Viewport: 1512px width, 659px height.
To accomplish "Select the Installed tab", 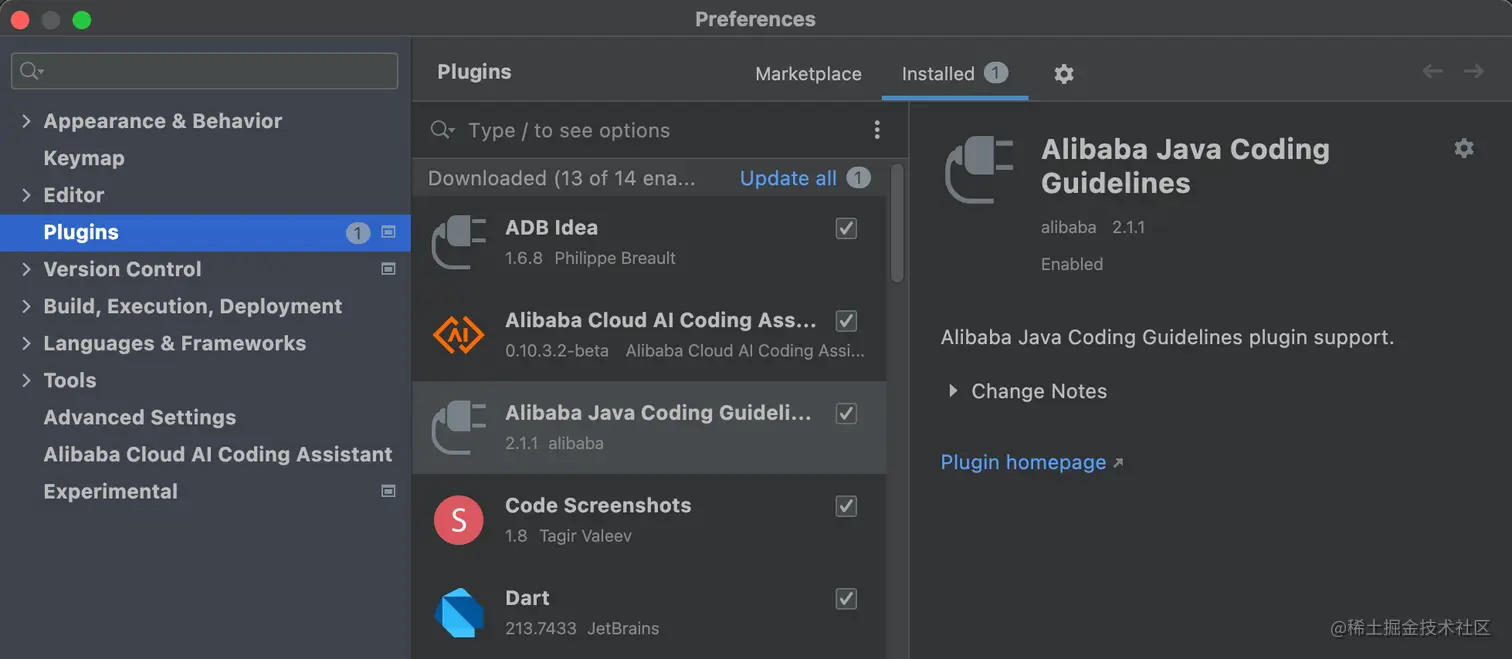I will coord(938,74).
